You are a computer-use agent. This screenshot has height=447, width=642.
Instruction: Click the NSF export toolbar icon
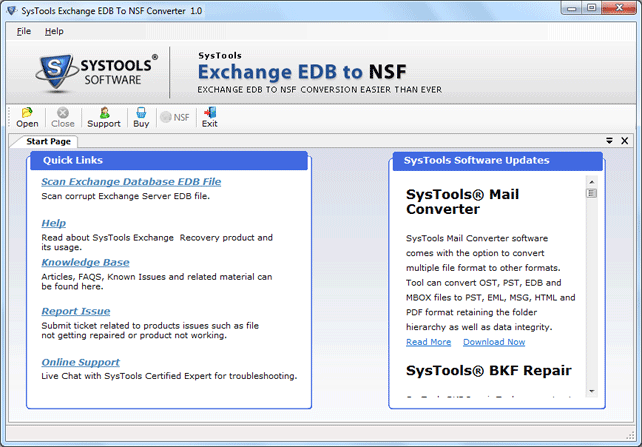(174, 117)
